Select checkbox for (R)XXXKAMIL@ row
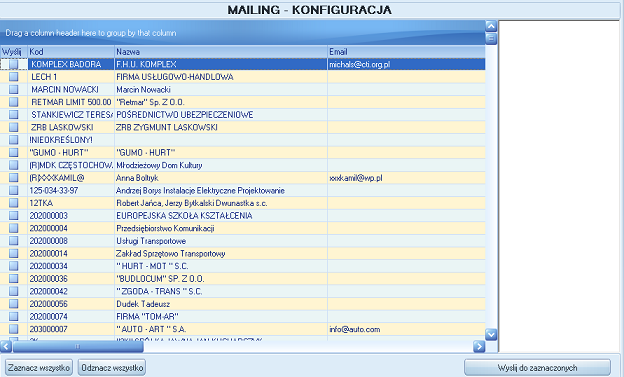The image size is (624, 377). (x=14, y=178)
